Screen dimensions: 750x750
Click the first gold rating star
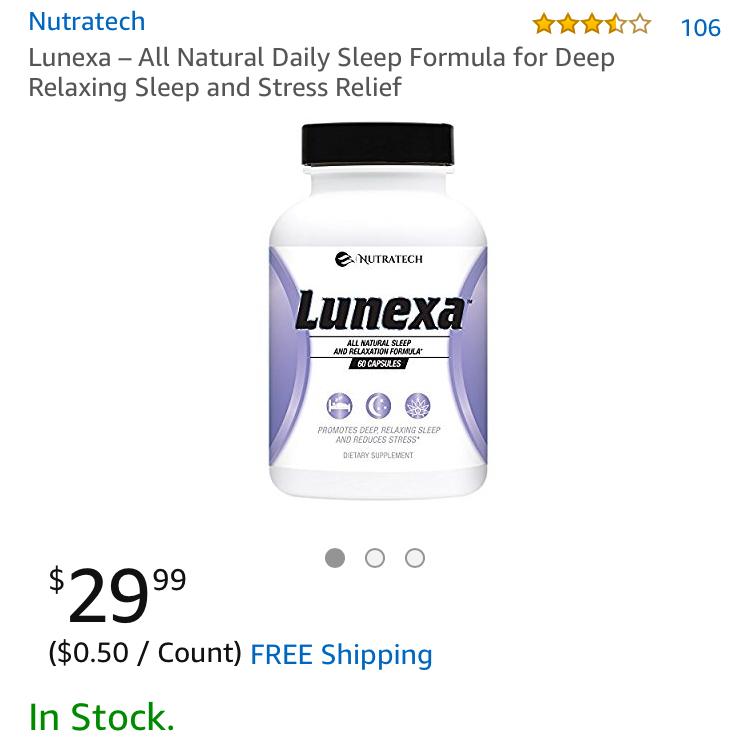coord(544,24)
